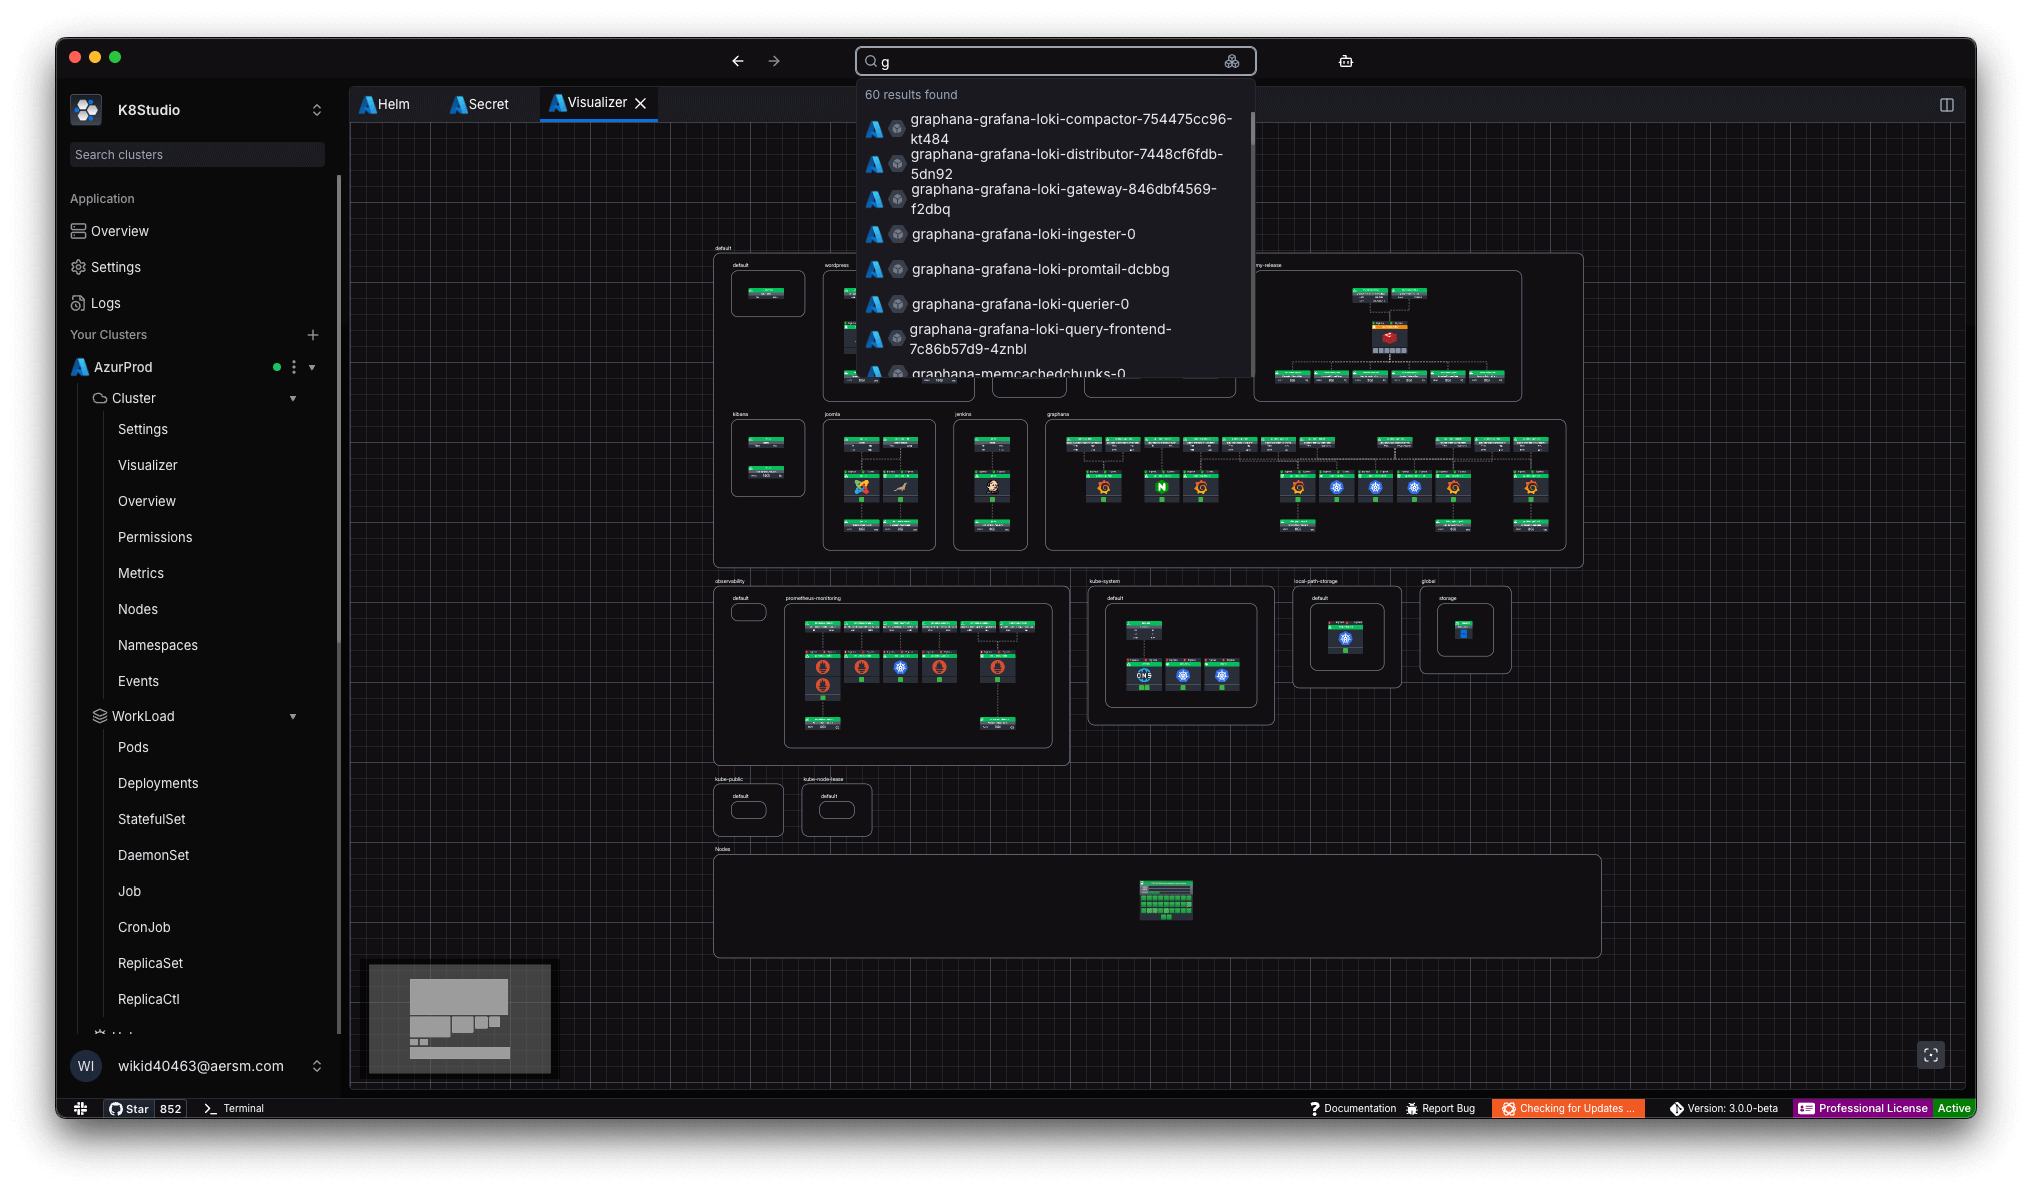Open CronJob under WorkLoad
The width and height of the screenshot is (2032, 1192).
coord(144,927)
